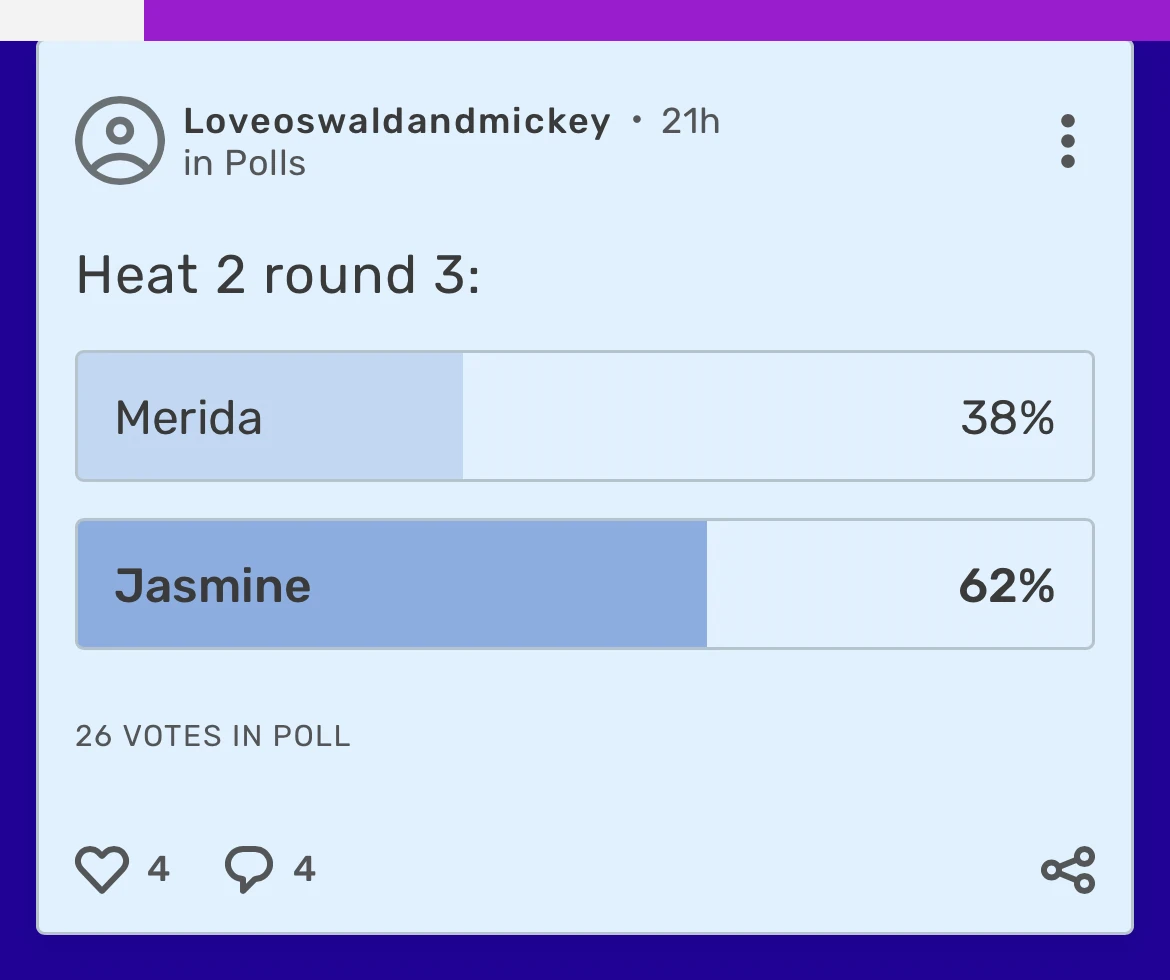The image size is (1170, 980).
Task: Click the comment count beside the bubble
Action: click(x=305, y=869)
